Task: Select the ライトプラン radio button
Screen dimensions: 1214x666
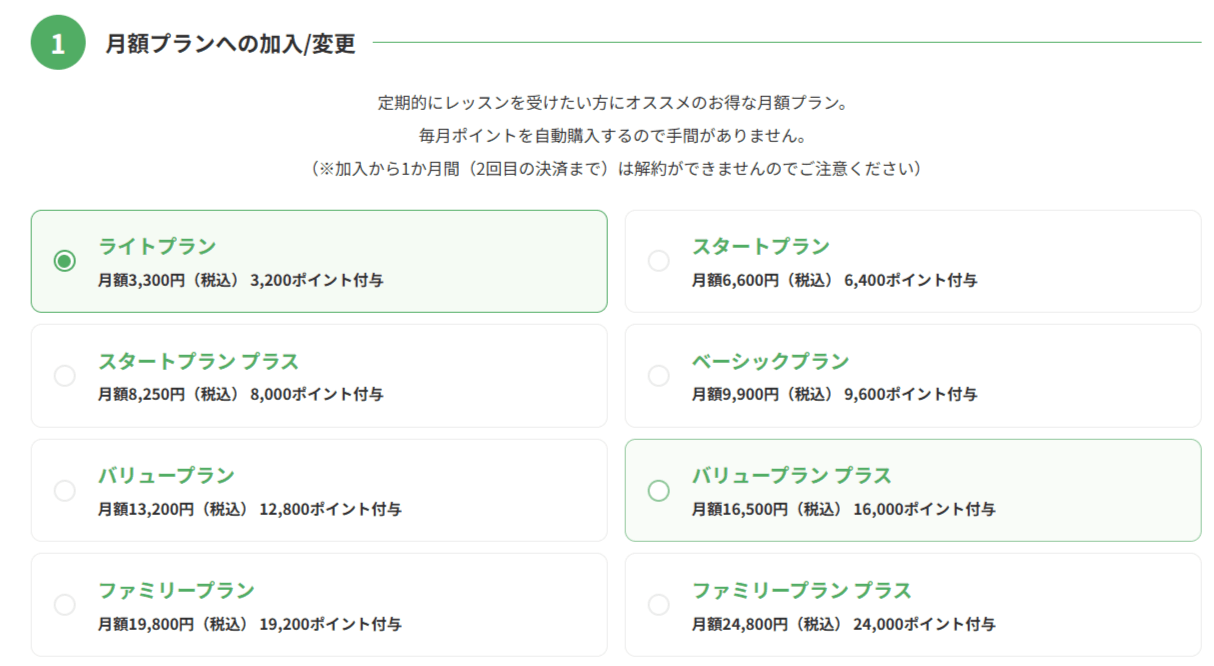Action: coord(65,261)
